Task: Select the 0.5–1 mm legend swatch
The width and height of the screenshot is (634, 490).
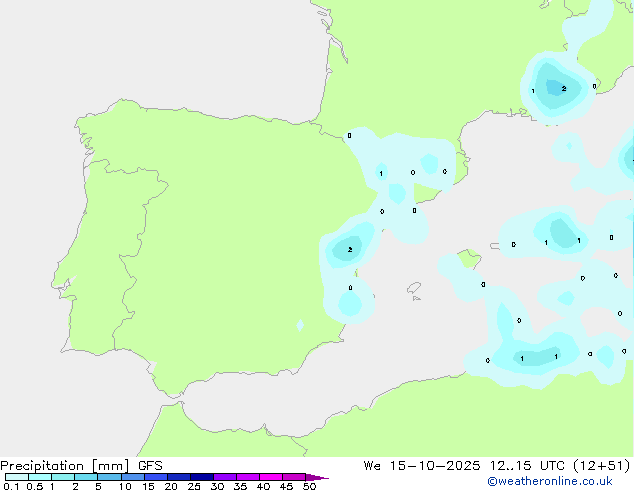Action: pos(40,477)
